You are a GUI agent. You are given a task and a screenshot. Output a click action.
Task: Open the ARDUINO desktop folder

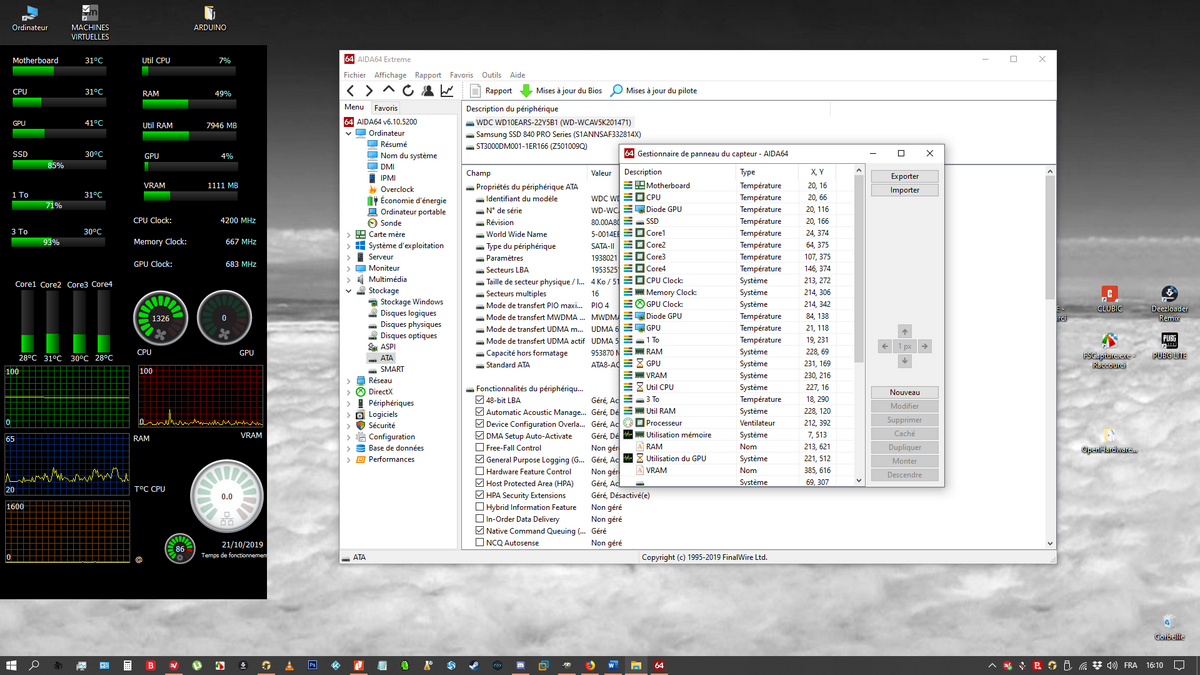tap(209, 18)
